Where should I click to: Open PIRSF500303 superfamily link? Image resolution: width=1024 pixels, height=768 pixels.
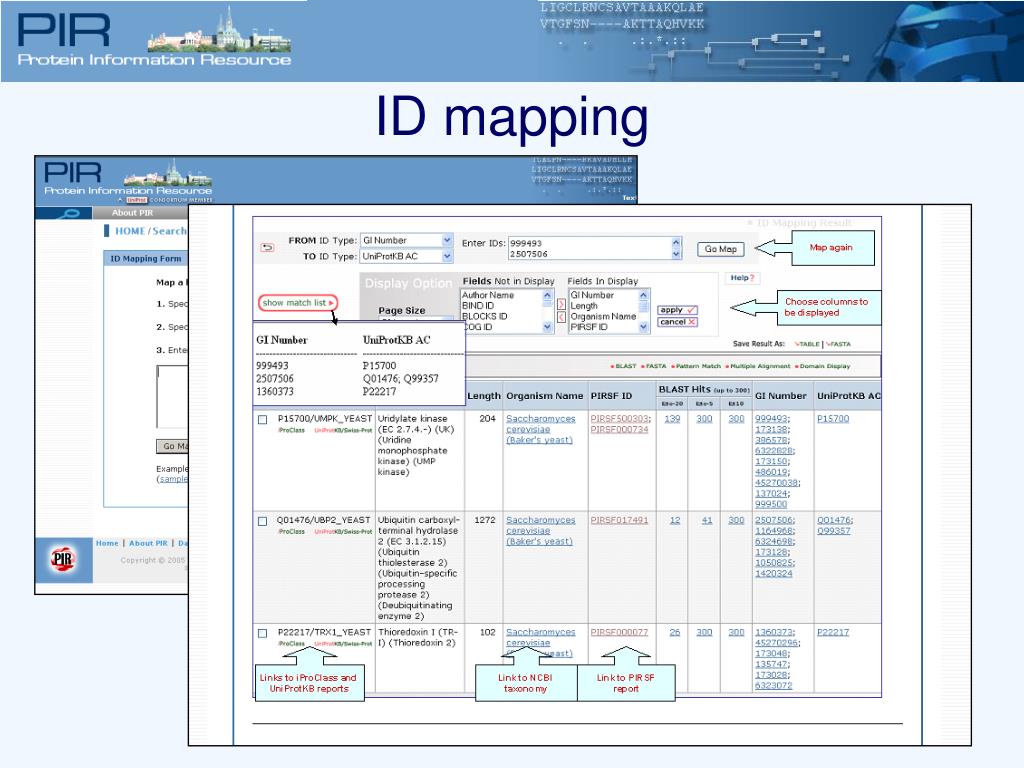620,419
